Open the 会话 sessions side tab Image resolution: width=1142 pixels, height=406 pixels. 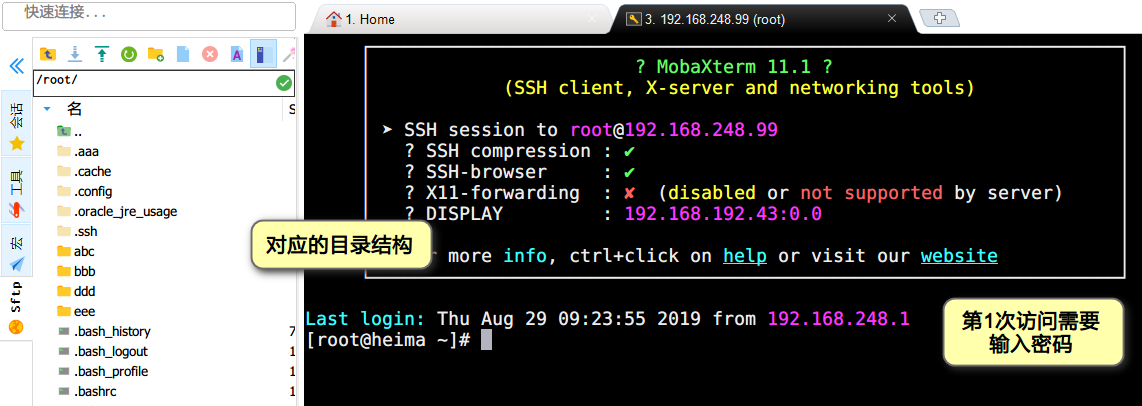[17, 123]
